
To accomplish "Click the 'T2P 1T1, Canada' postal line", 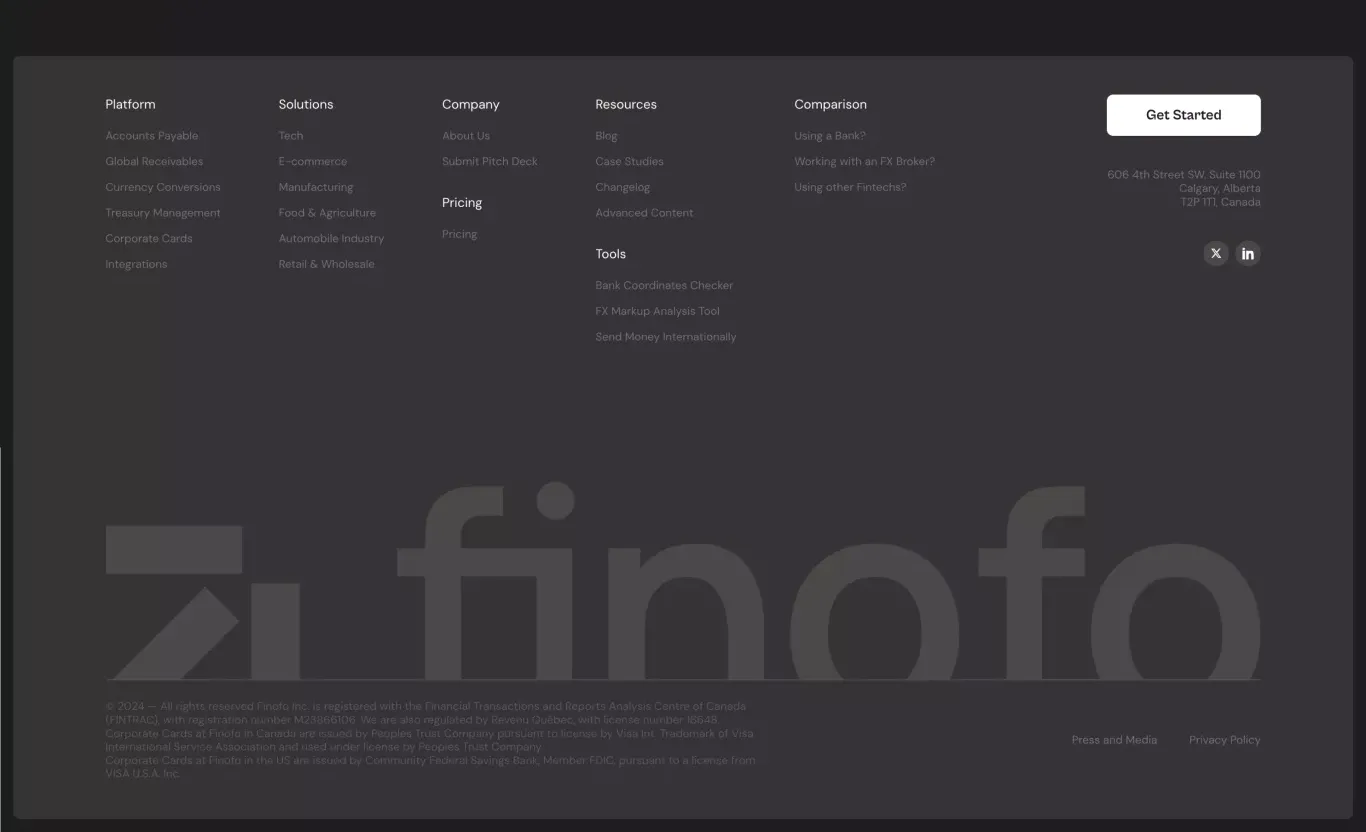I will point(1221,202).
